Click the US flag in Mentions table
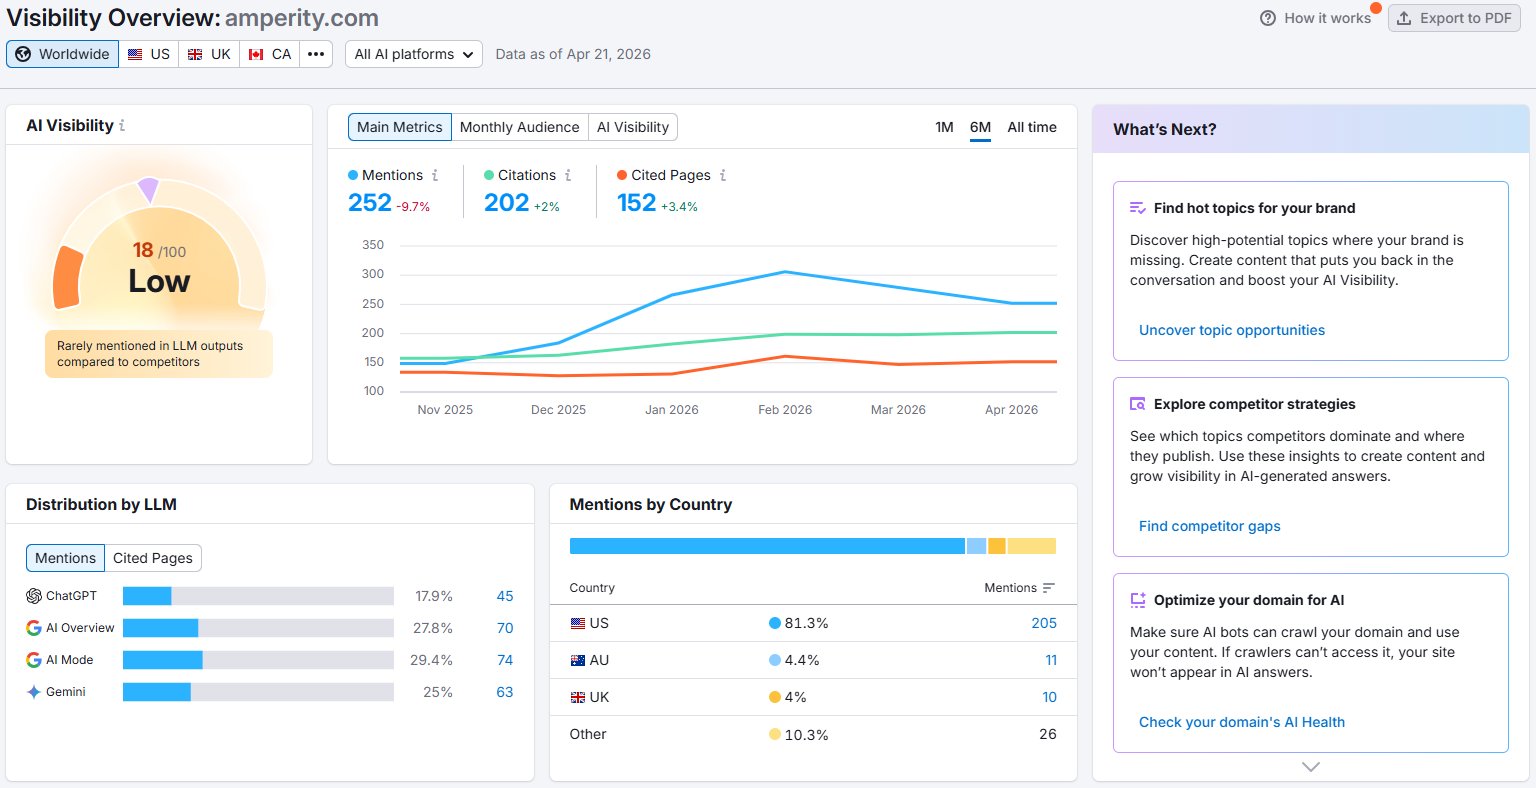 pyautogui.click(x=577, y=623)
